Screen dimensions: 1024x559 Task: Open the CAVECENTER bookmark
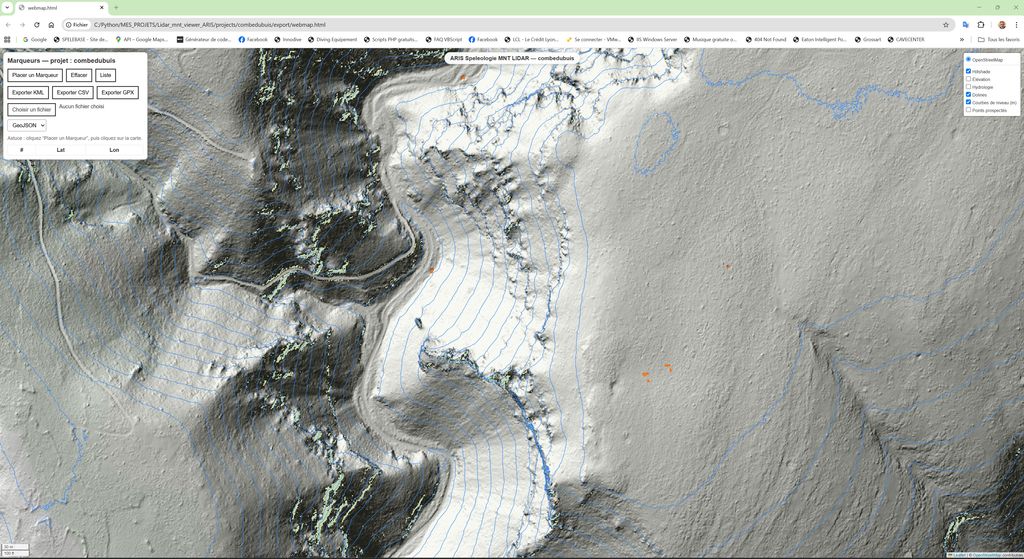(x=906, y=39)
